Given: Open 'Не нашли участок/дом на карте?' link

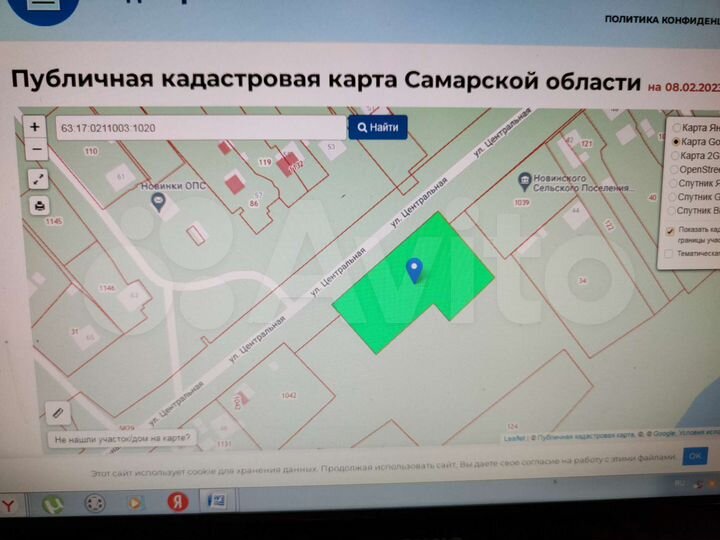Looking at the screenshot, I should tap(124, 438).
